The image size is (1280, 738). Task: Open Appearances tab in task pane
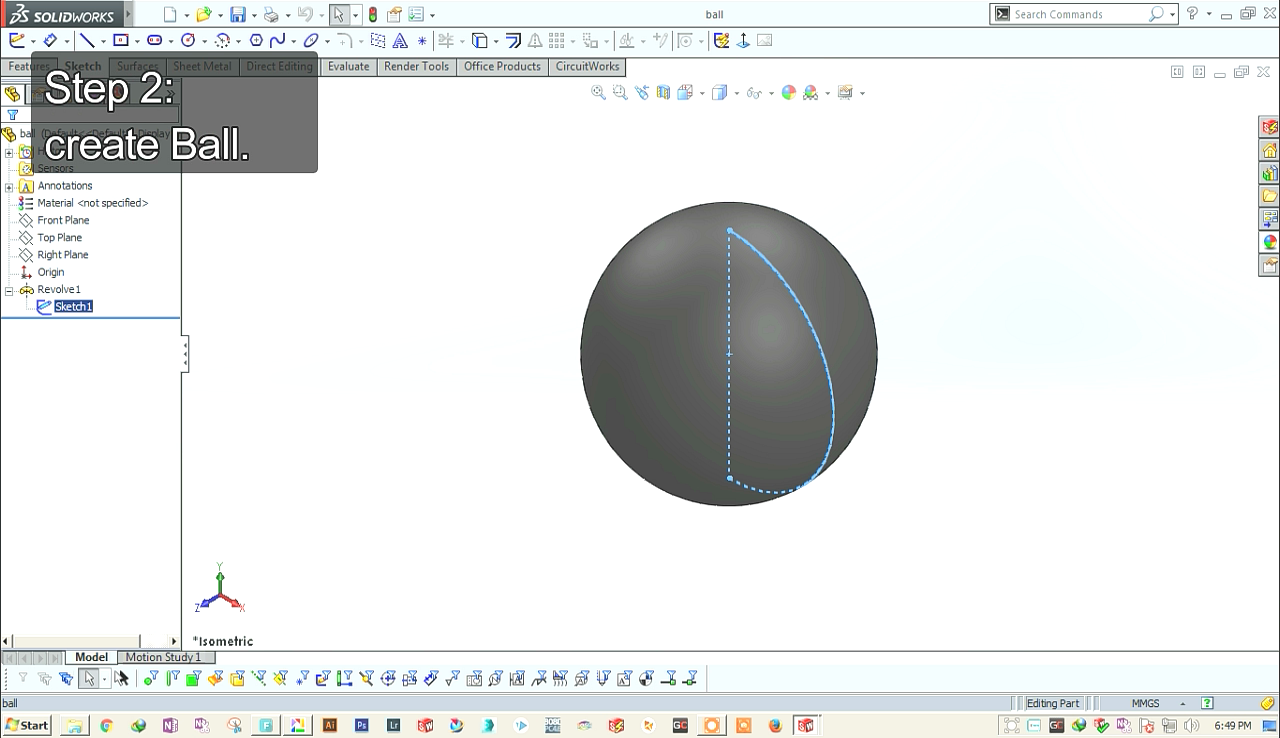click(x=1270, y=242)
